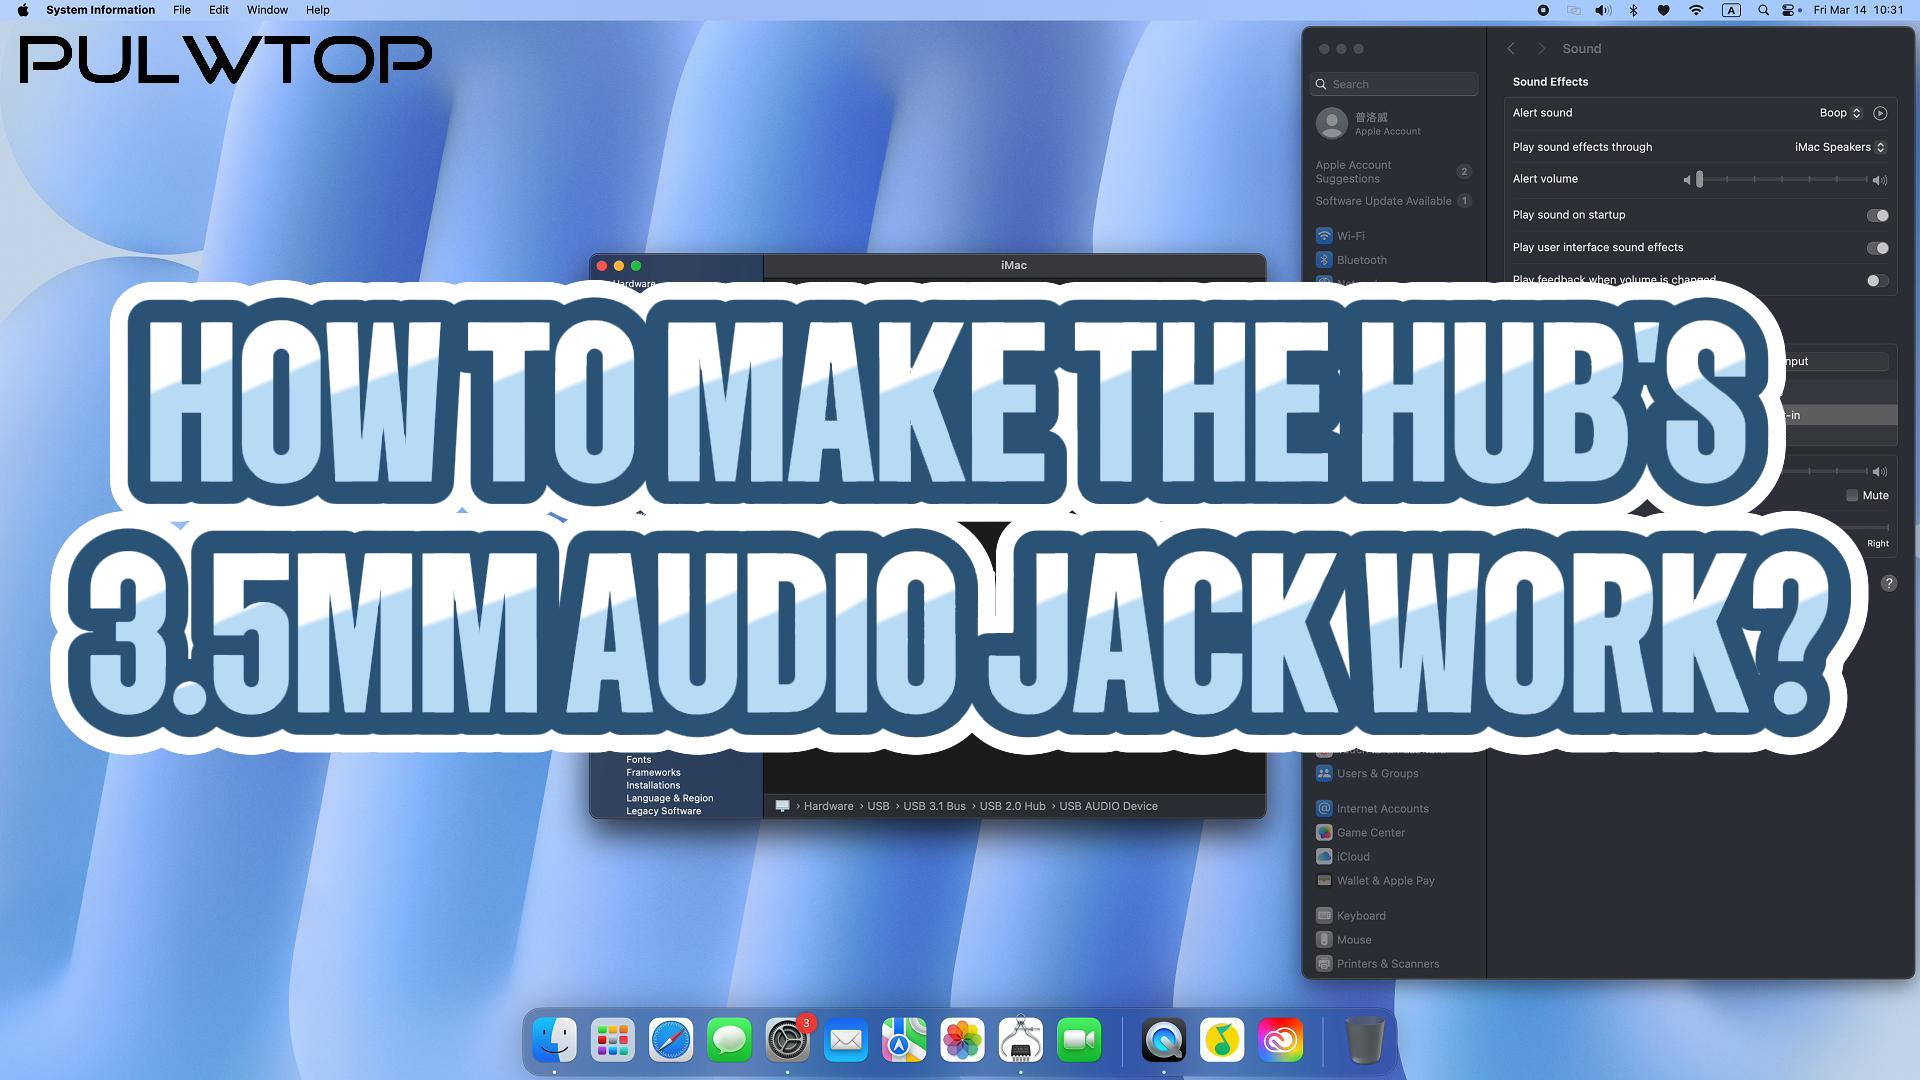Screen dimensions: 1920x1080
Task: Open QuickTime Player in Dock
Action: tap(1164, 1040)
